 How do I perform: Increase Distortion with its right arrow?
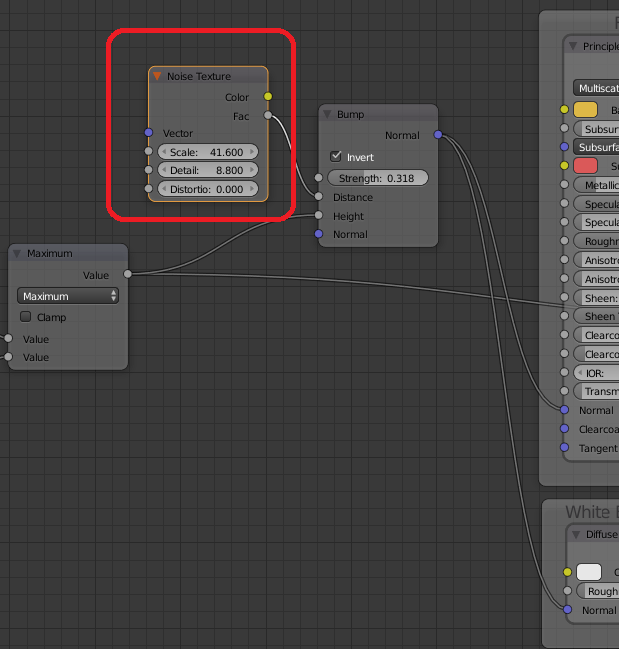pyautogui.click(x=252, y=189)
